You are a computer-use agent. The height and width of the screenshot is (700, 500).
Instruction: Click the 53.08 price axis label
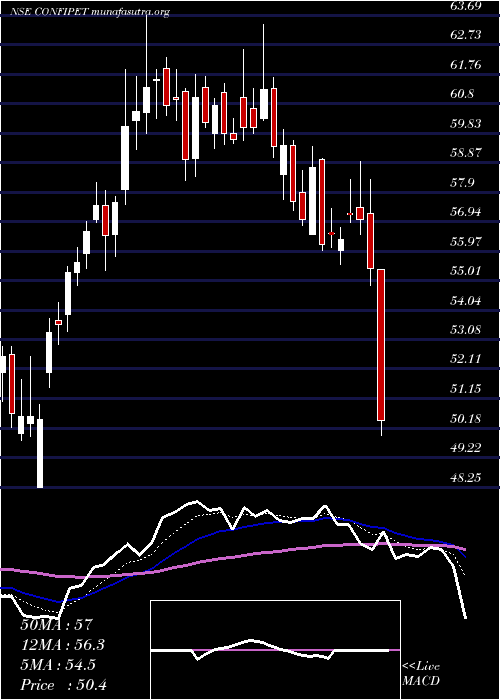click(x=467, y=330)
